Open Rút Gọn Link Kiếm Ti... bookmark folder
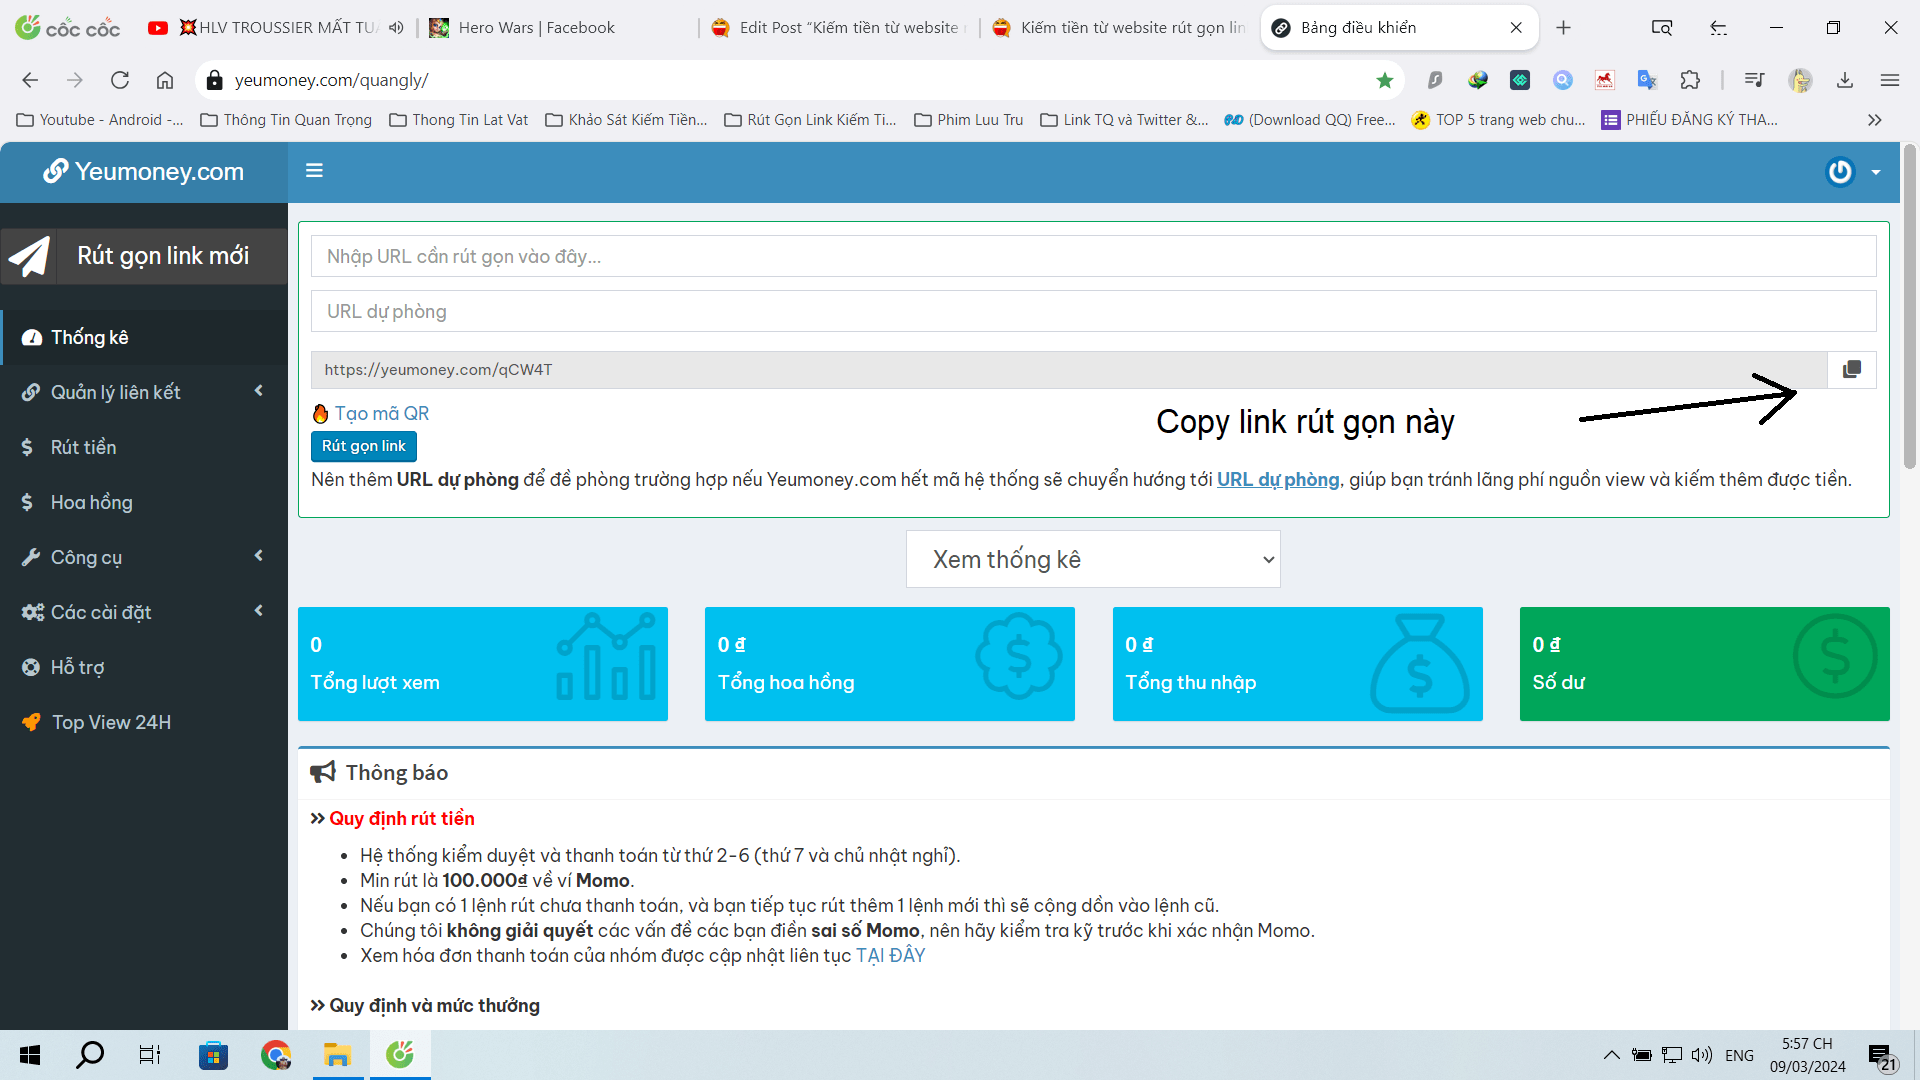This screenshot has width=1920, height=1080. pyautogui.click(x=810, y=120)
